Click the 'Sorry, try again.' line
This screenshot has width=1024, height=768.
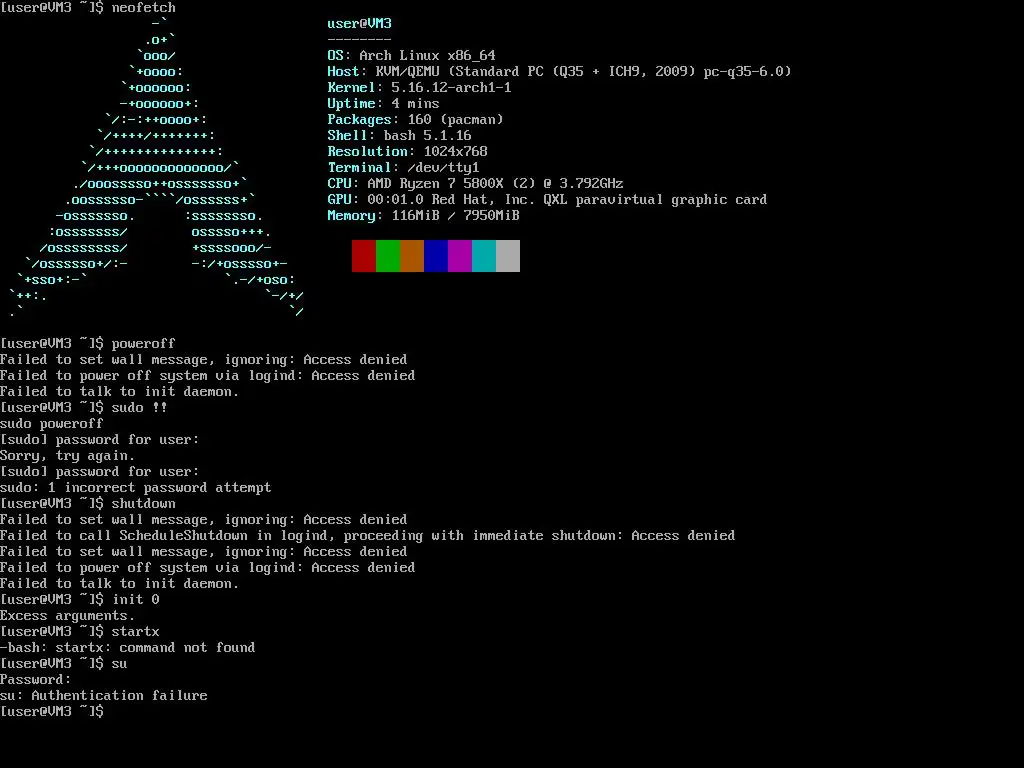coord(67,456)
